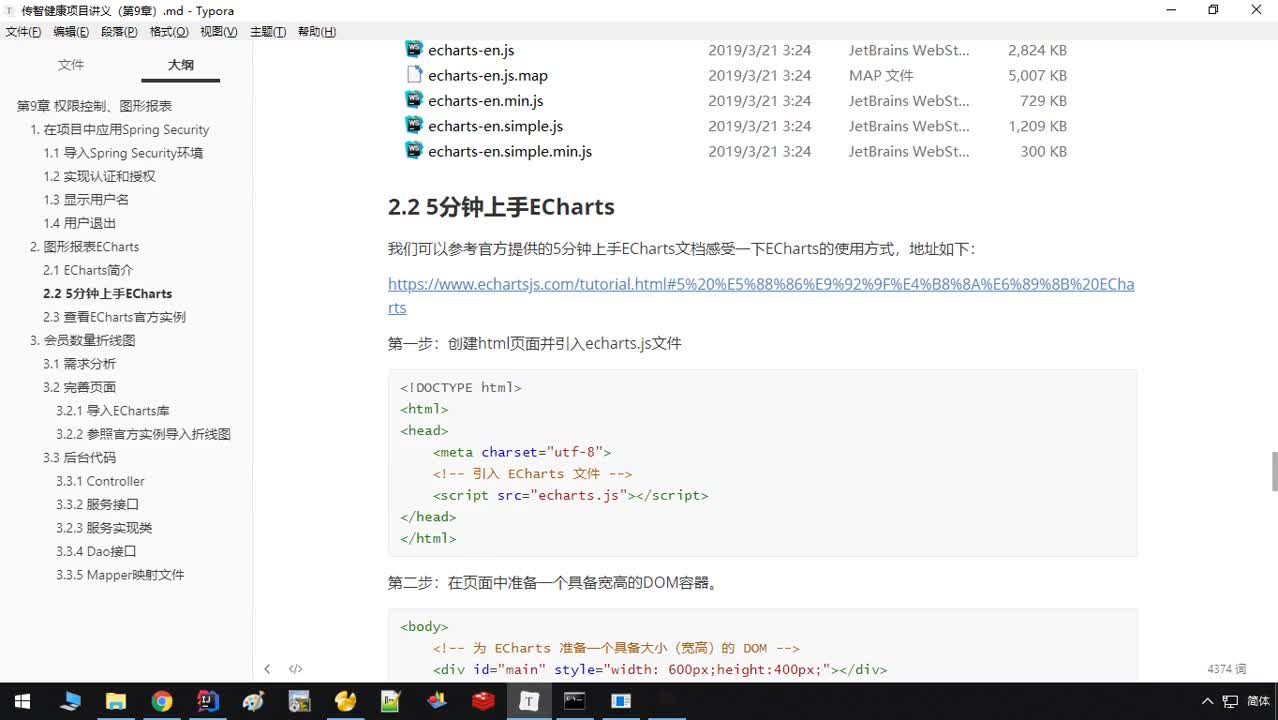Show word count 4374 词 details
The width and height of the screenshot is (1278, 720).
click(x=1227, y=669)
